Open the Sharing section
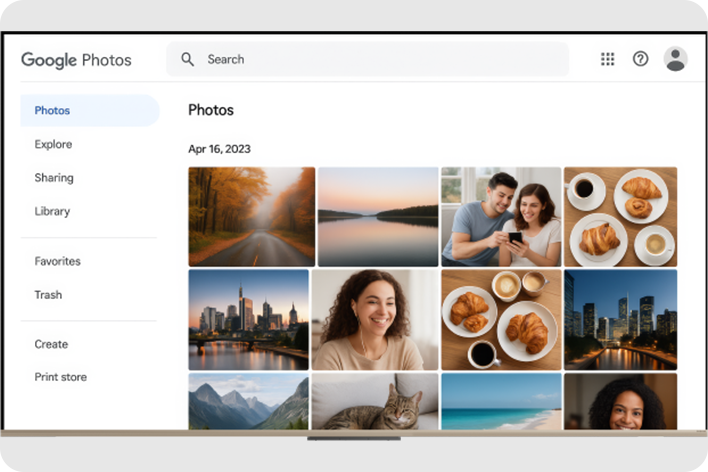This screenshot has width=708, height=472. click(x=54, y=178)
